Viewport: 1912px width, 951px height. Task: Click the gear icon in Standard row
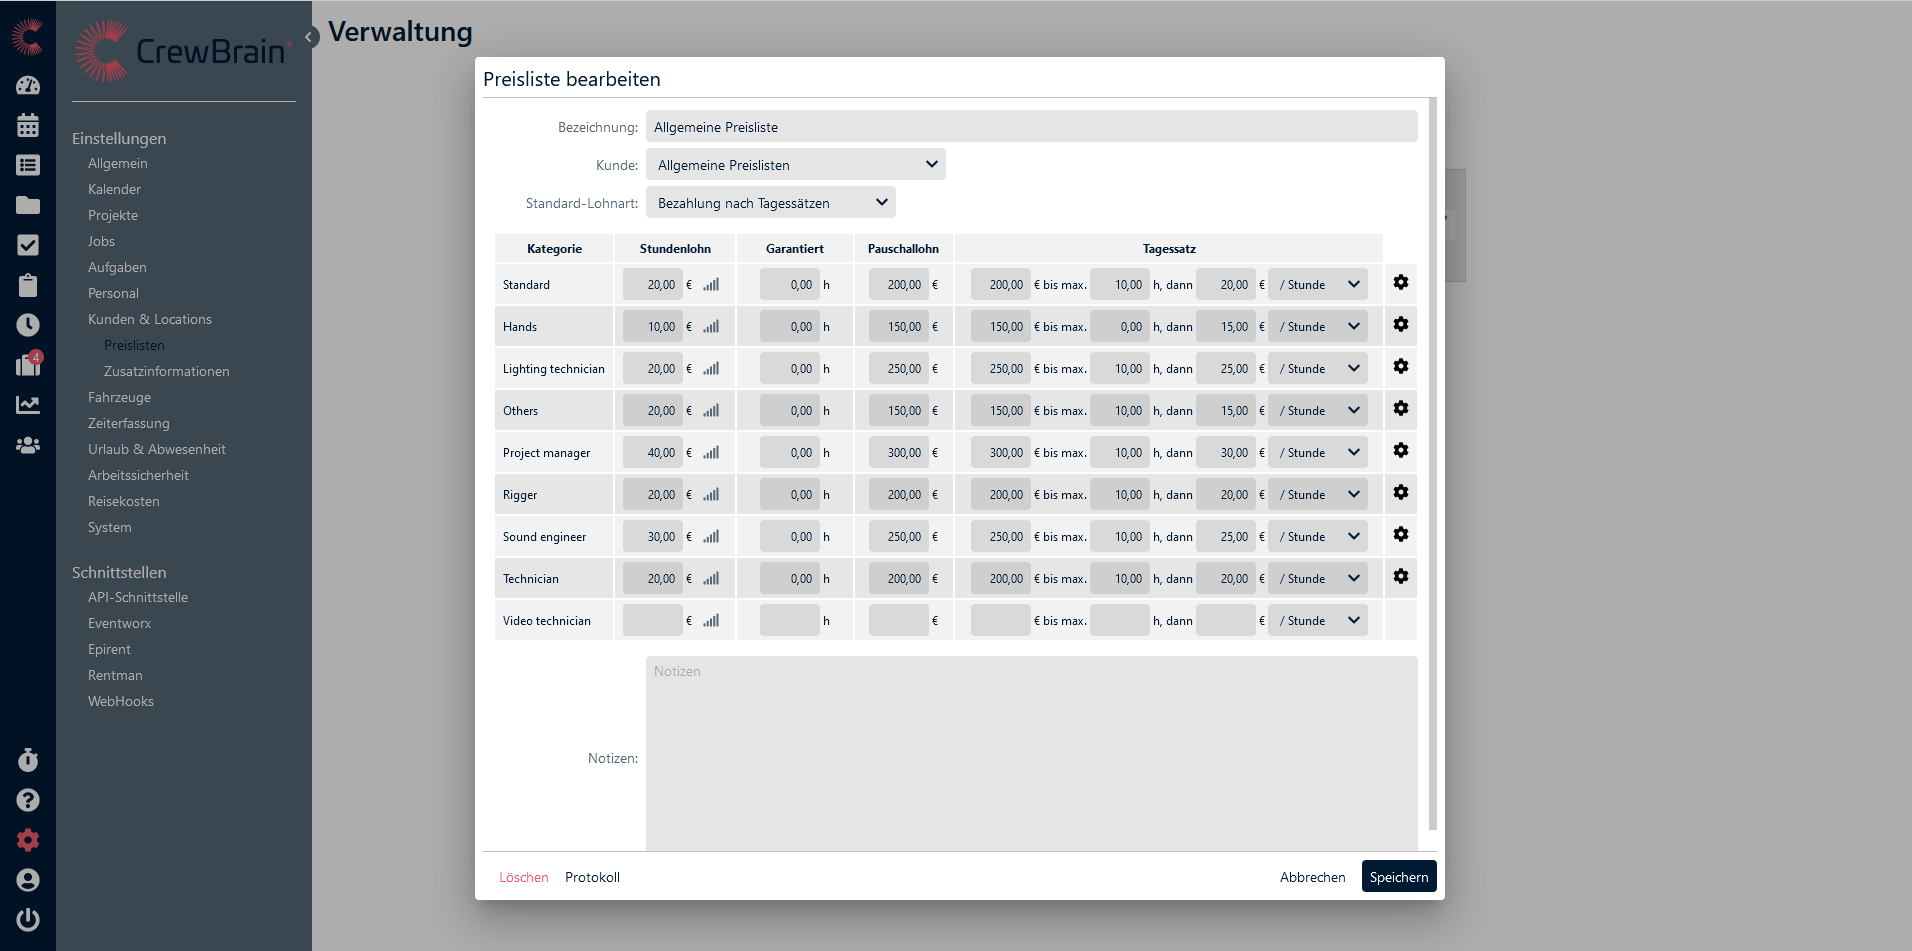(1400, 283)
